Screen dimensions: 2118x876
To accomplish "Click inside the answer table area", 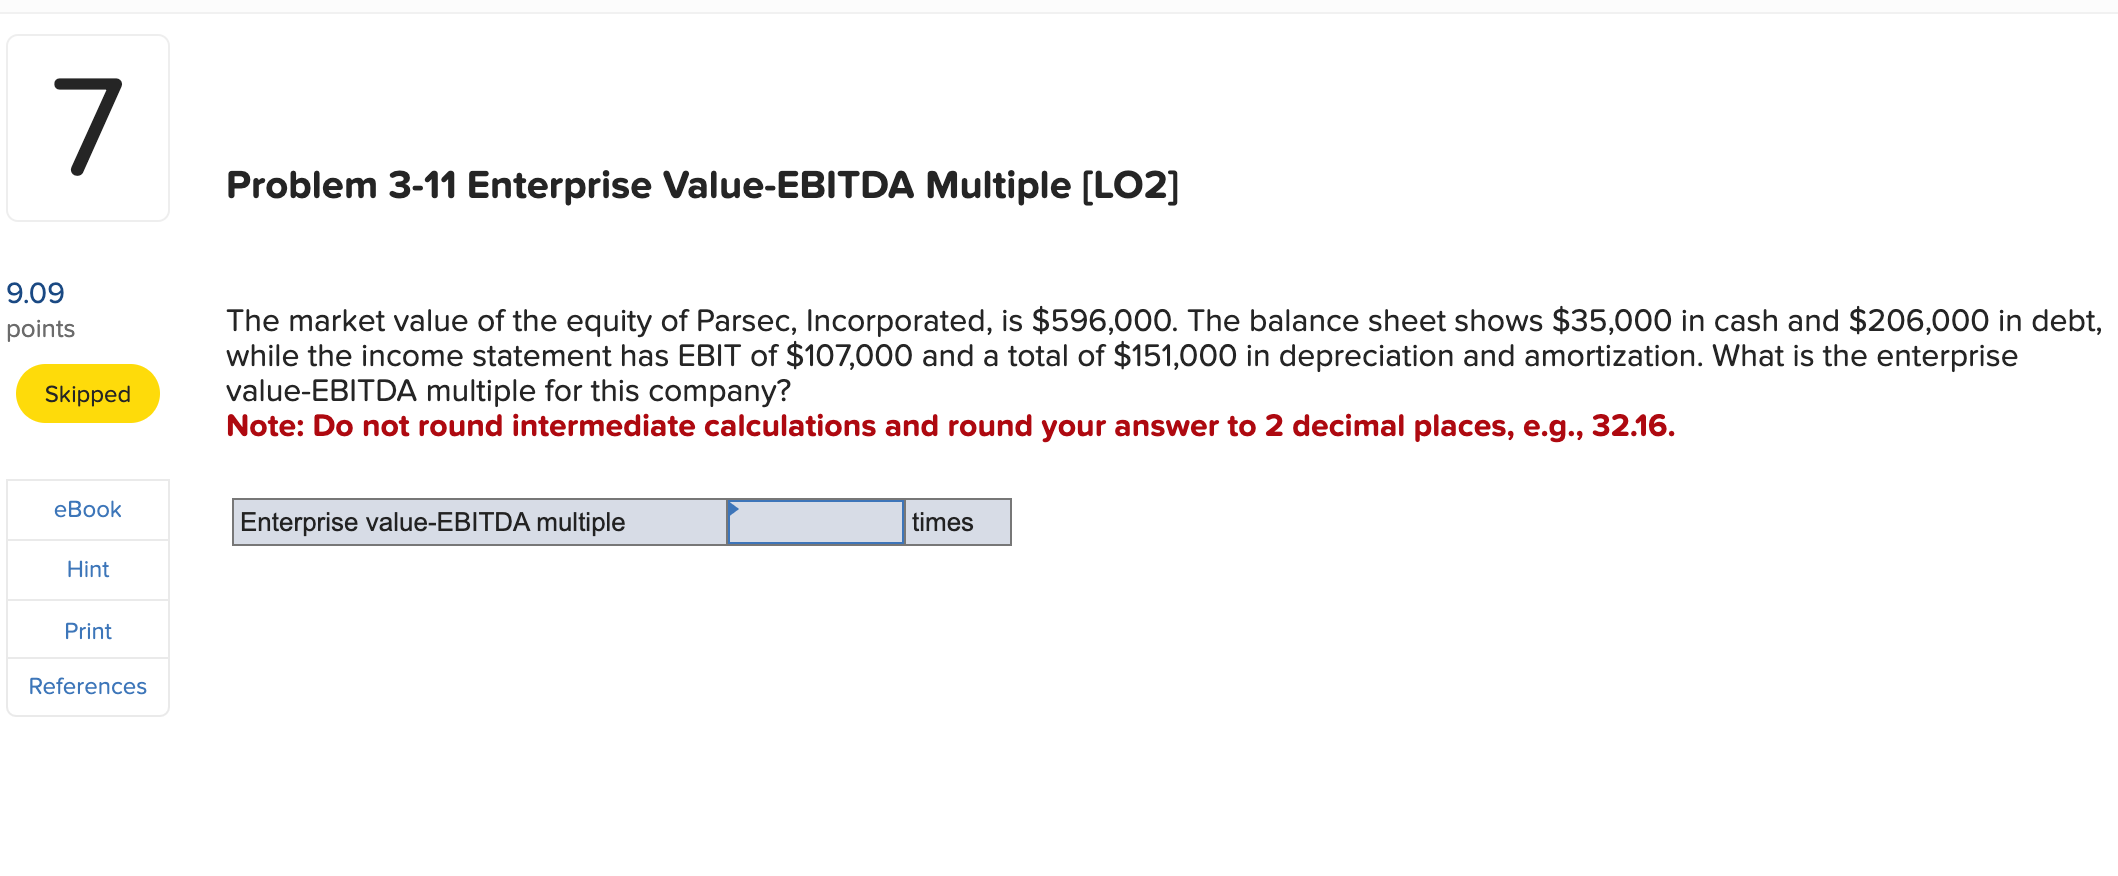I will [620, 521].
